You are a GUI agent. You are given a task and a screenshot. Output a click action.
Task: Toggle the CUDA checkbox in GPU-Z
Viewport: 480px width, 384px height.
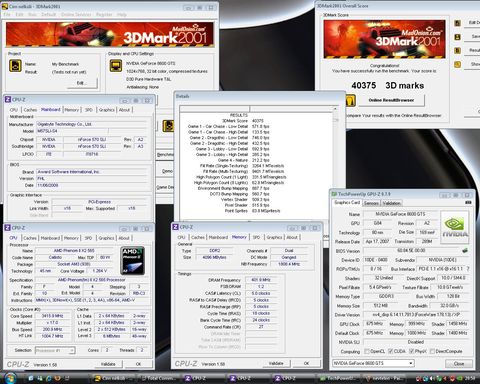391,351
